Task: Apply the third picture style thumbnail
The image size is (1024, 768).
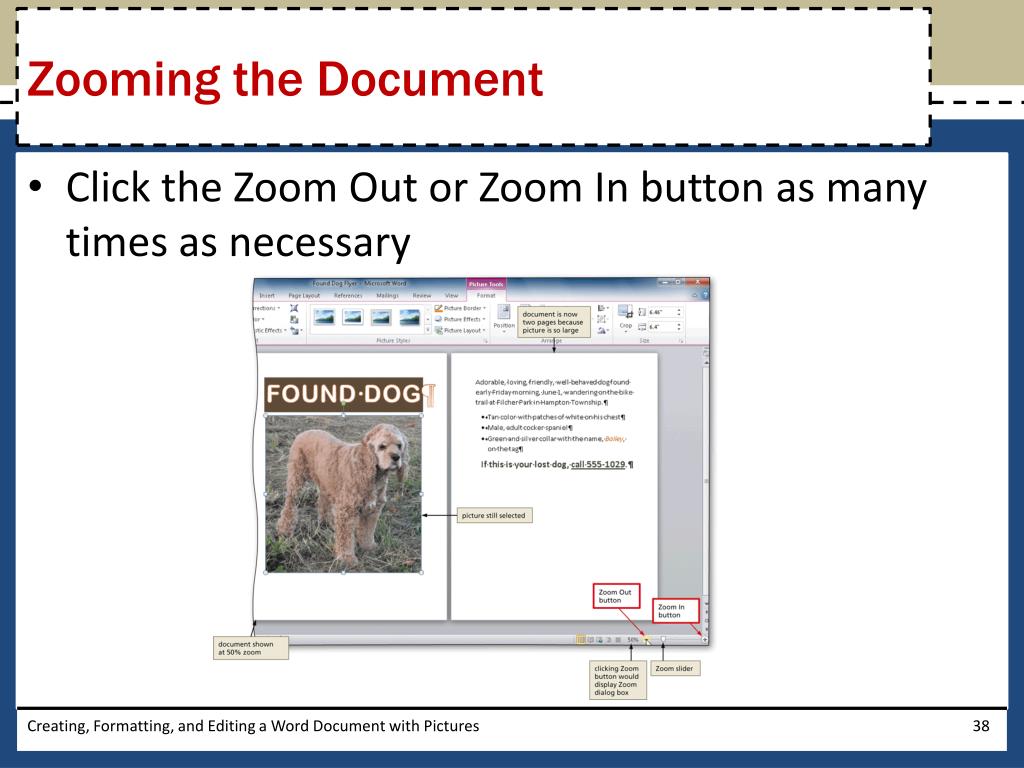Action: pyautogui.click(x=381, y=317)
